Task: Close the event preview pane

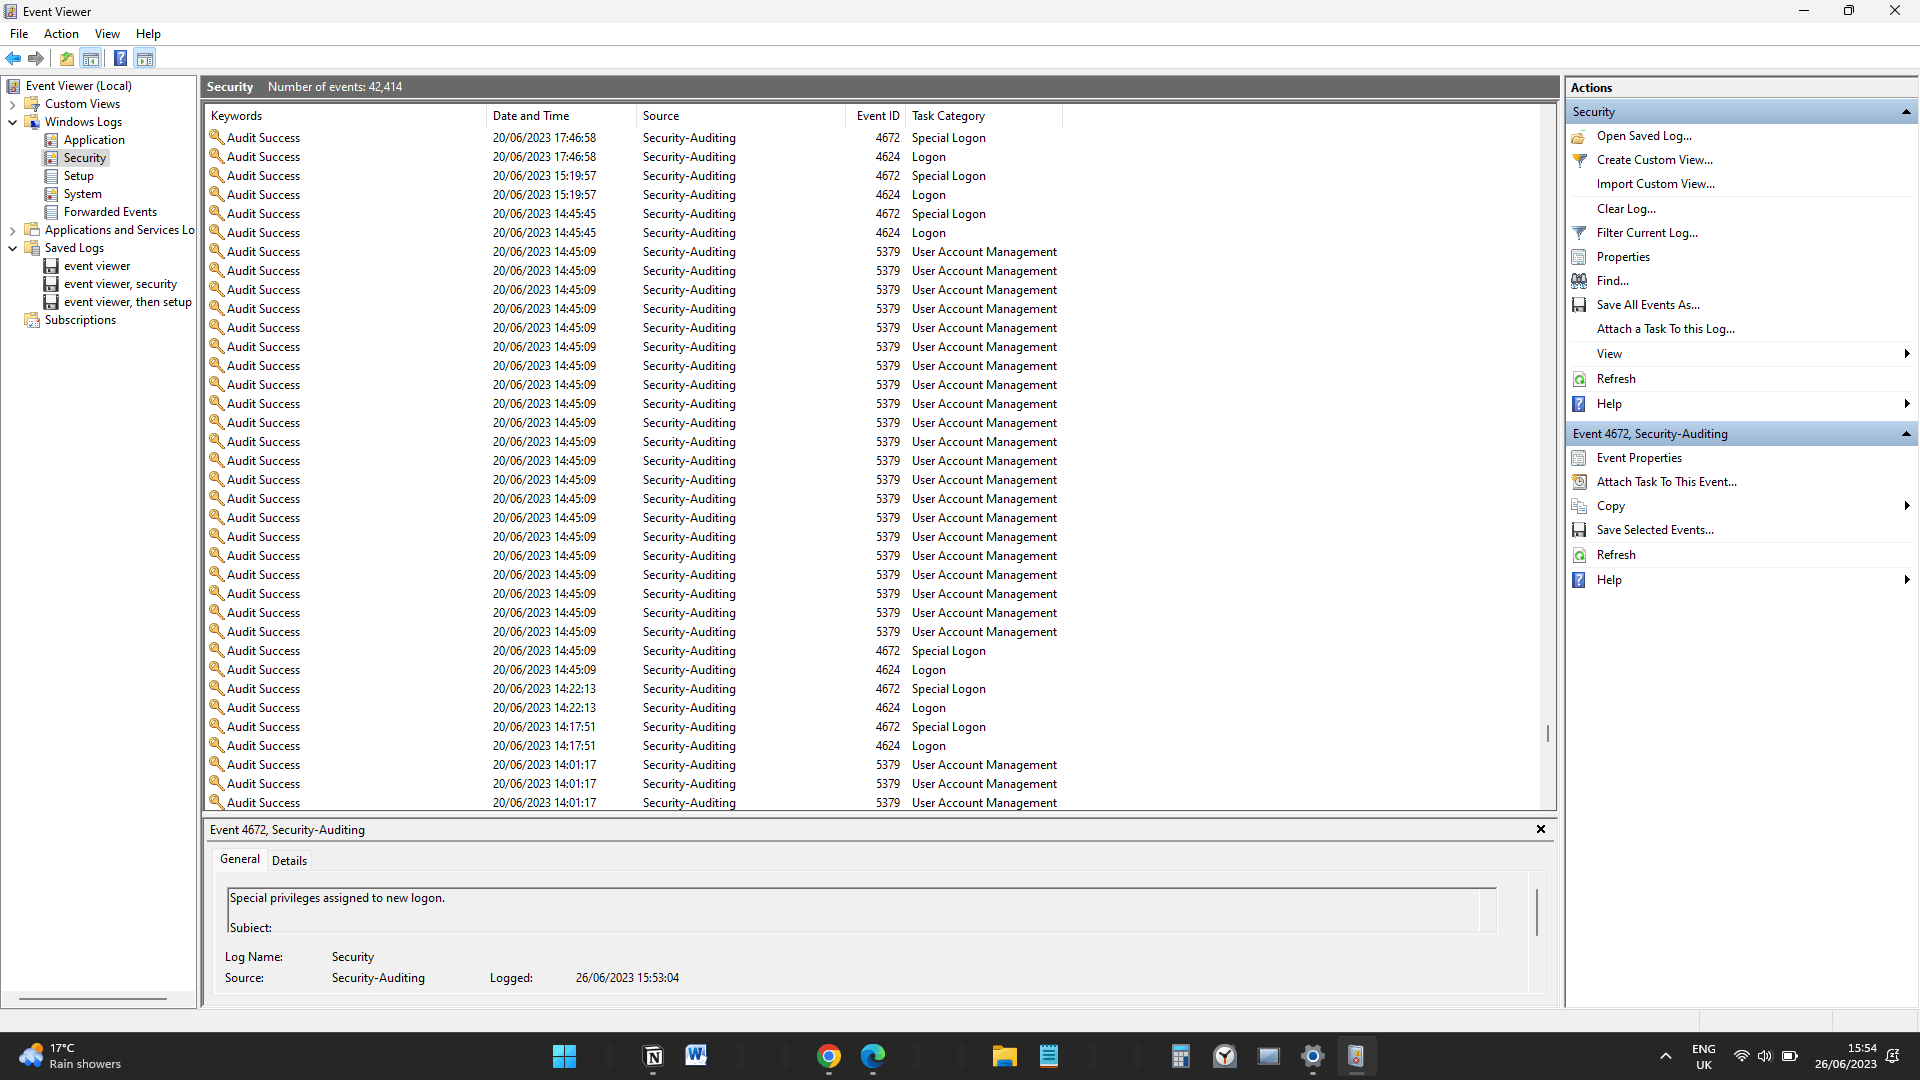Action: pyautogui.click(x=1540, y=829)
